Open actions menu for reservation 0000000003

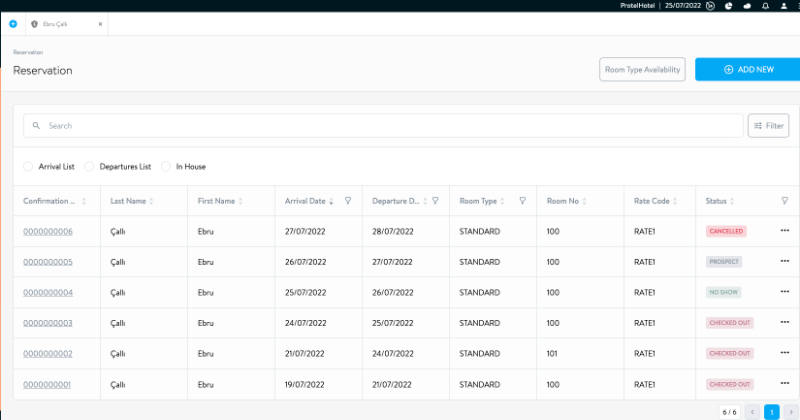point(785,323)
